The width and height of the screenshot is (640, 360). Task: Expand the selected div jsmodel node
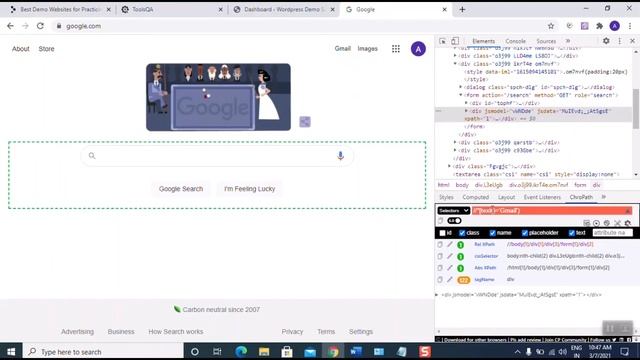pos(466,111)
